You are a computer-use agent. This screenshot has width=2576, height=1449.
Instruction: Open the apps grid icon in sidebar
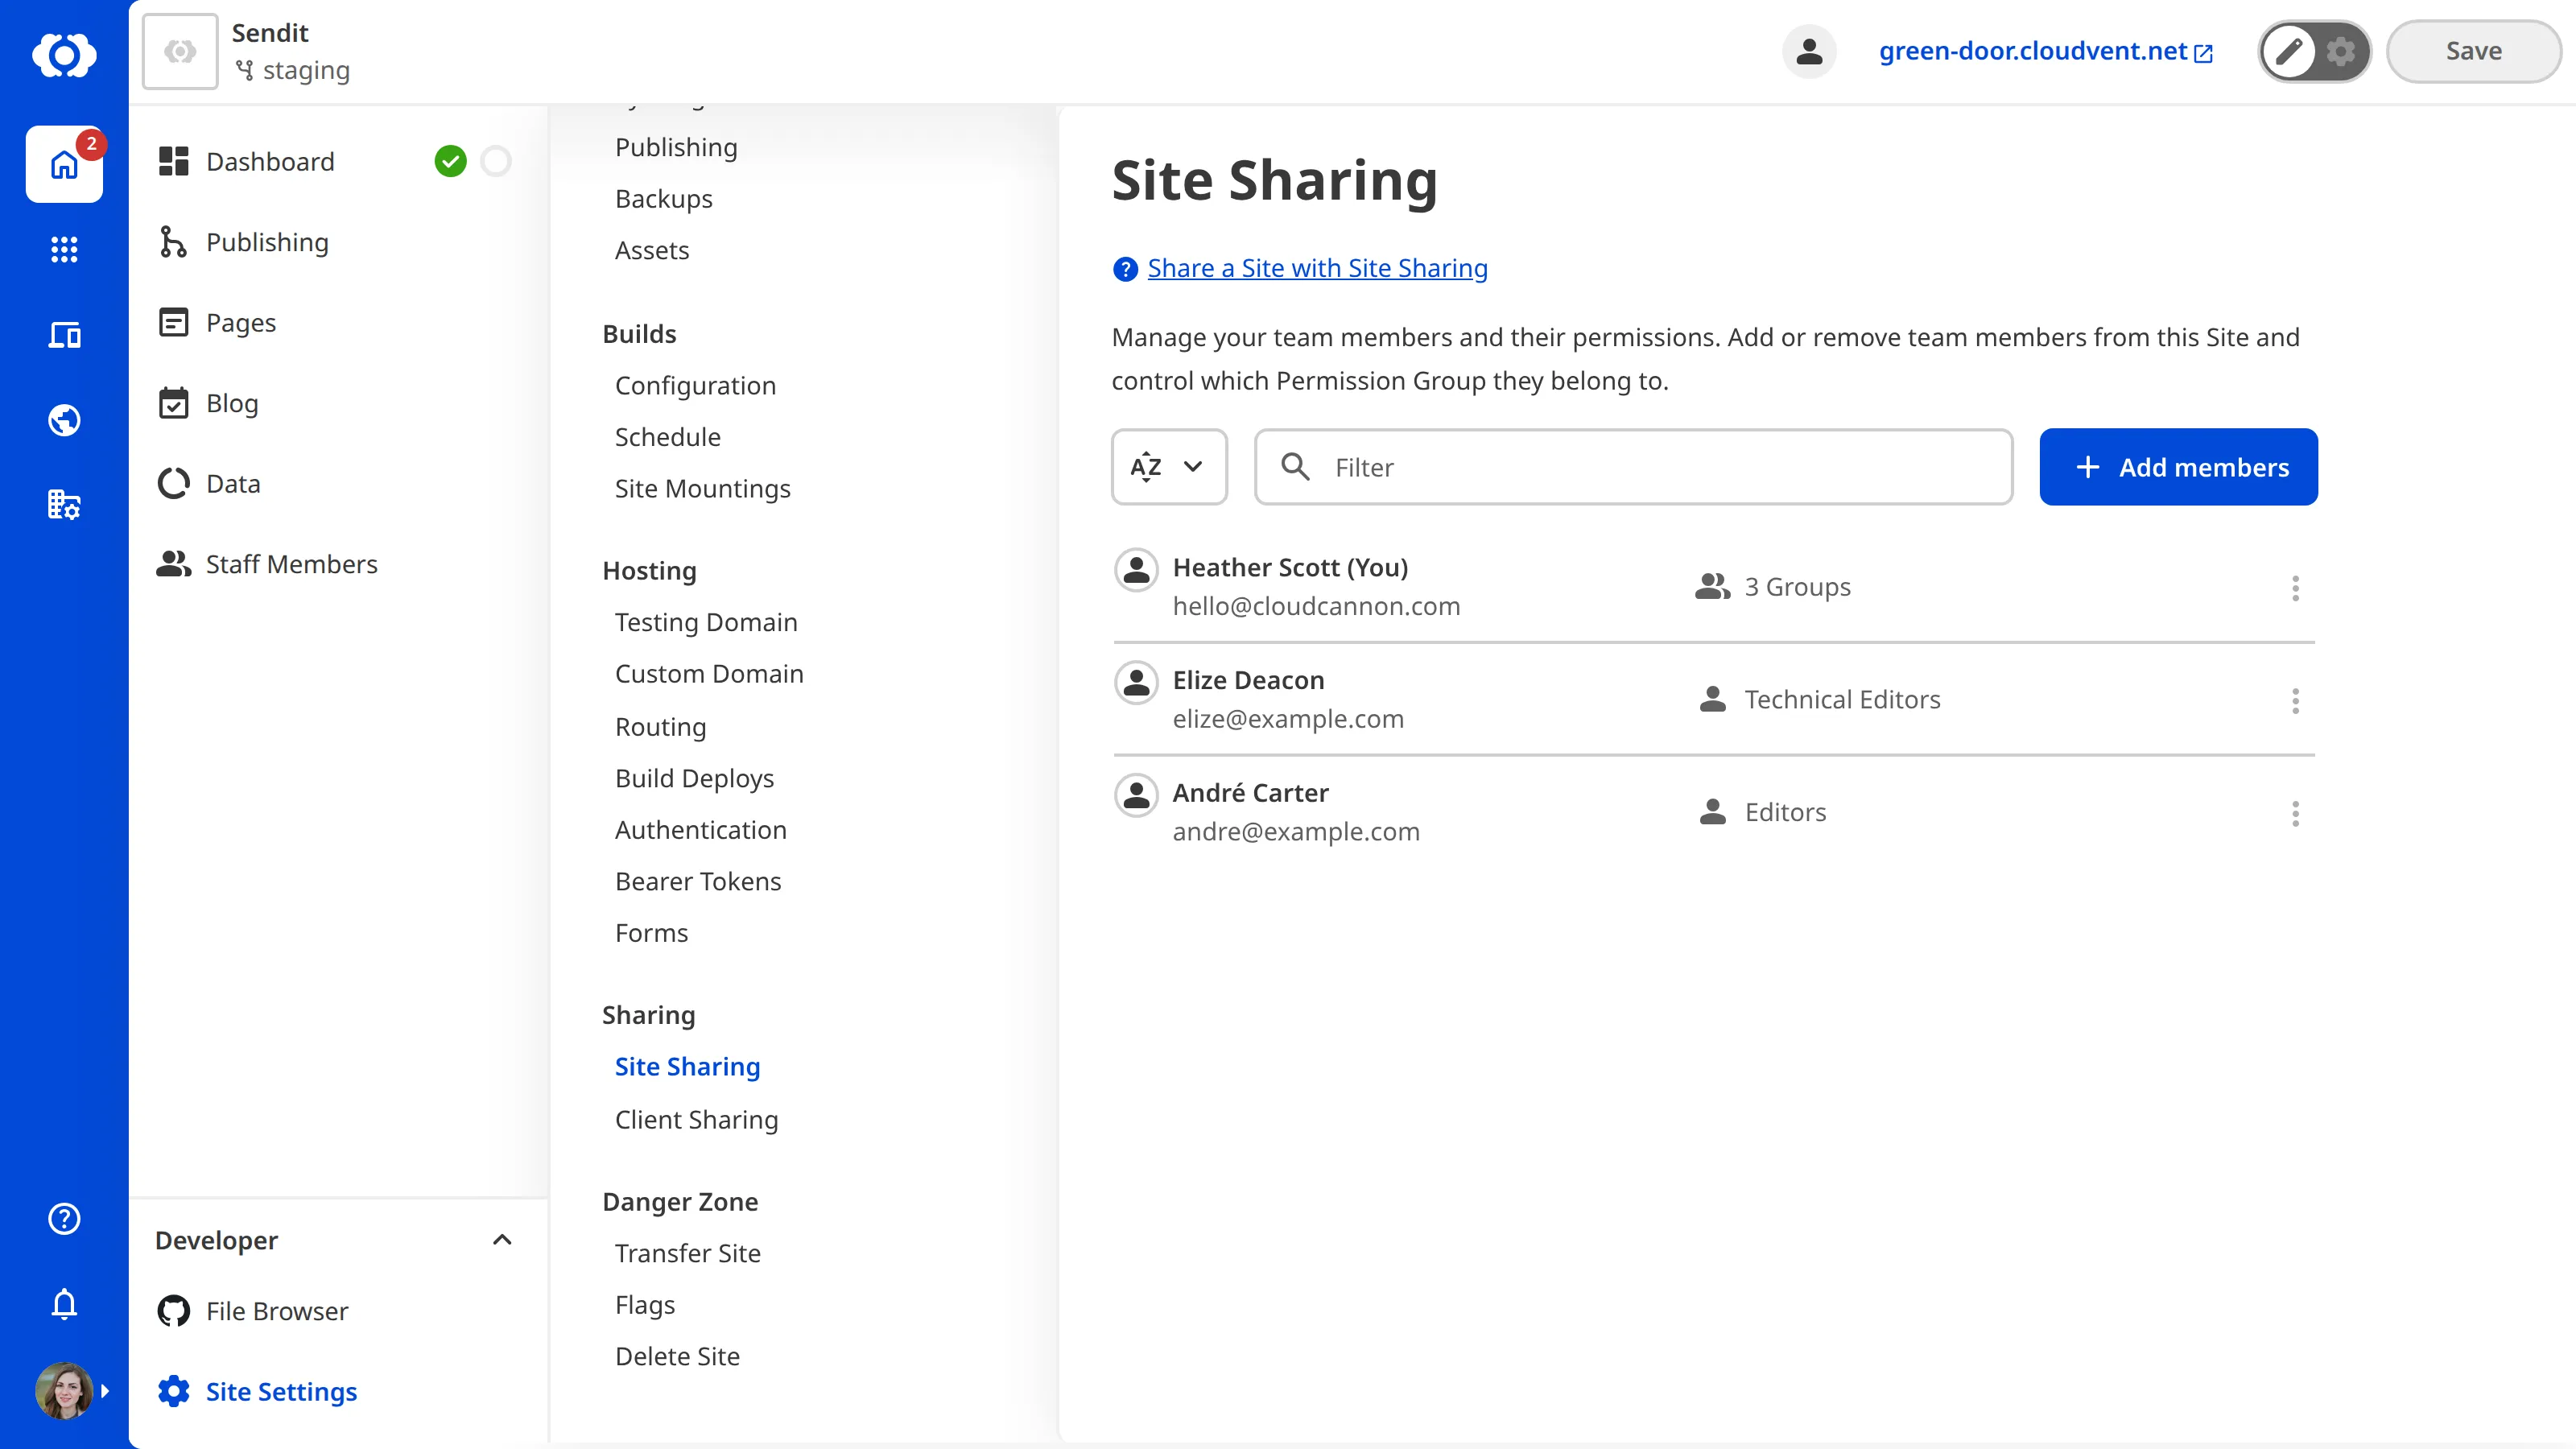64,249
